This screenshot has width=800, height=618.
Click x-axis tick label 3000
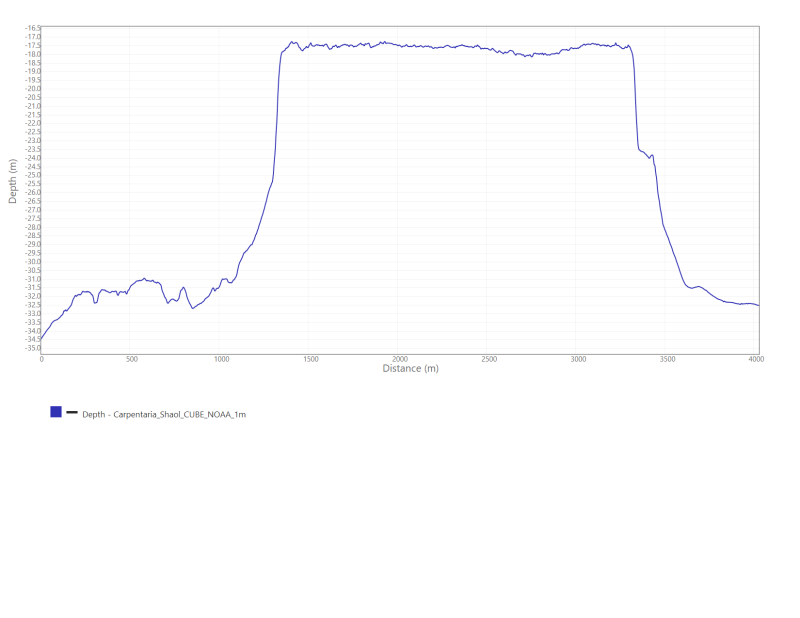tap(578, 359)
